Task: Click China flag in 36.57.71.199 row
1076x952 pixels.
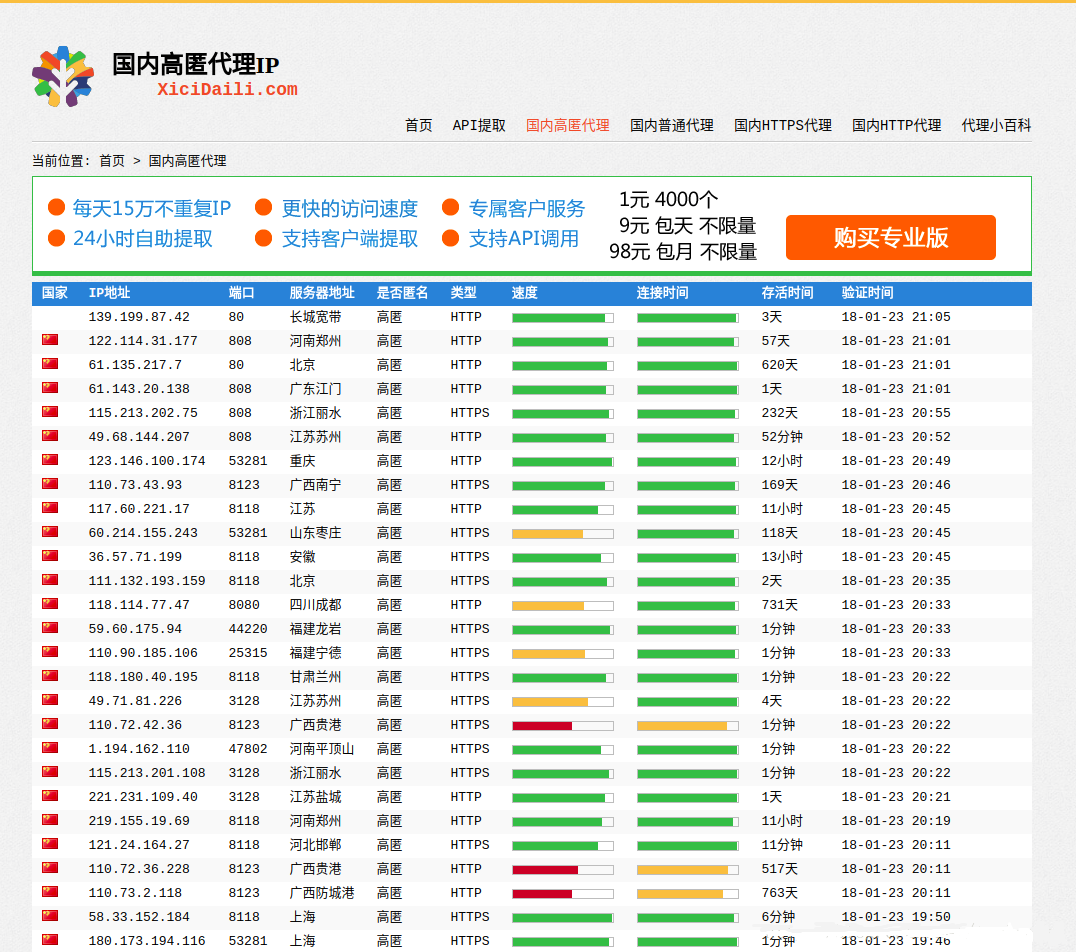Action: 50,556
